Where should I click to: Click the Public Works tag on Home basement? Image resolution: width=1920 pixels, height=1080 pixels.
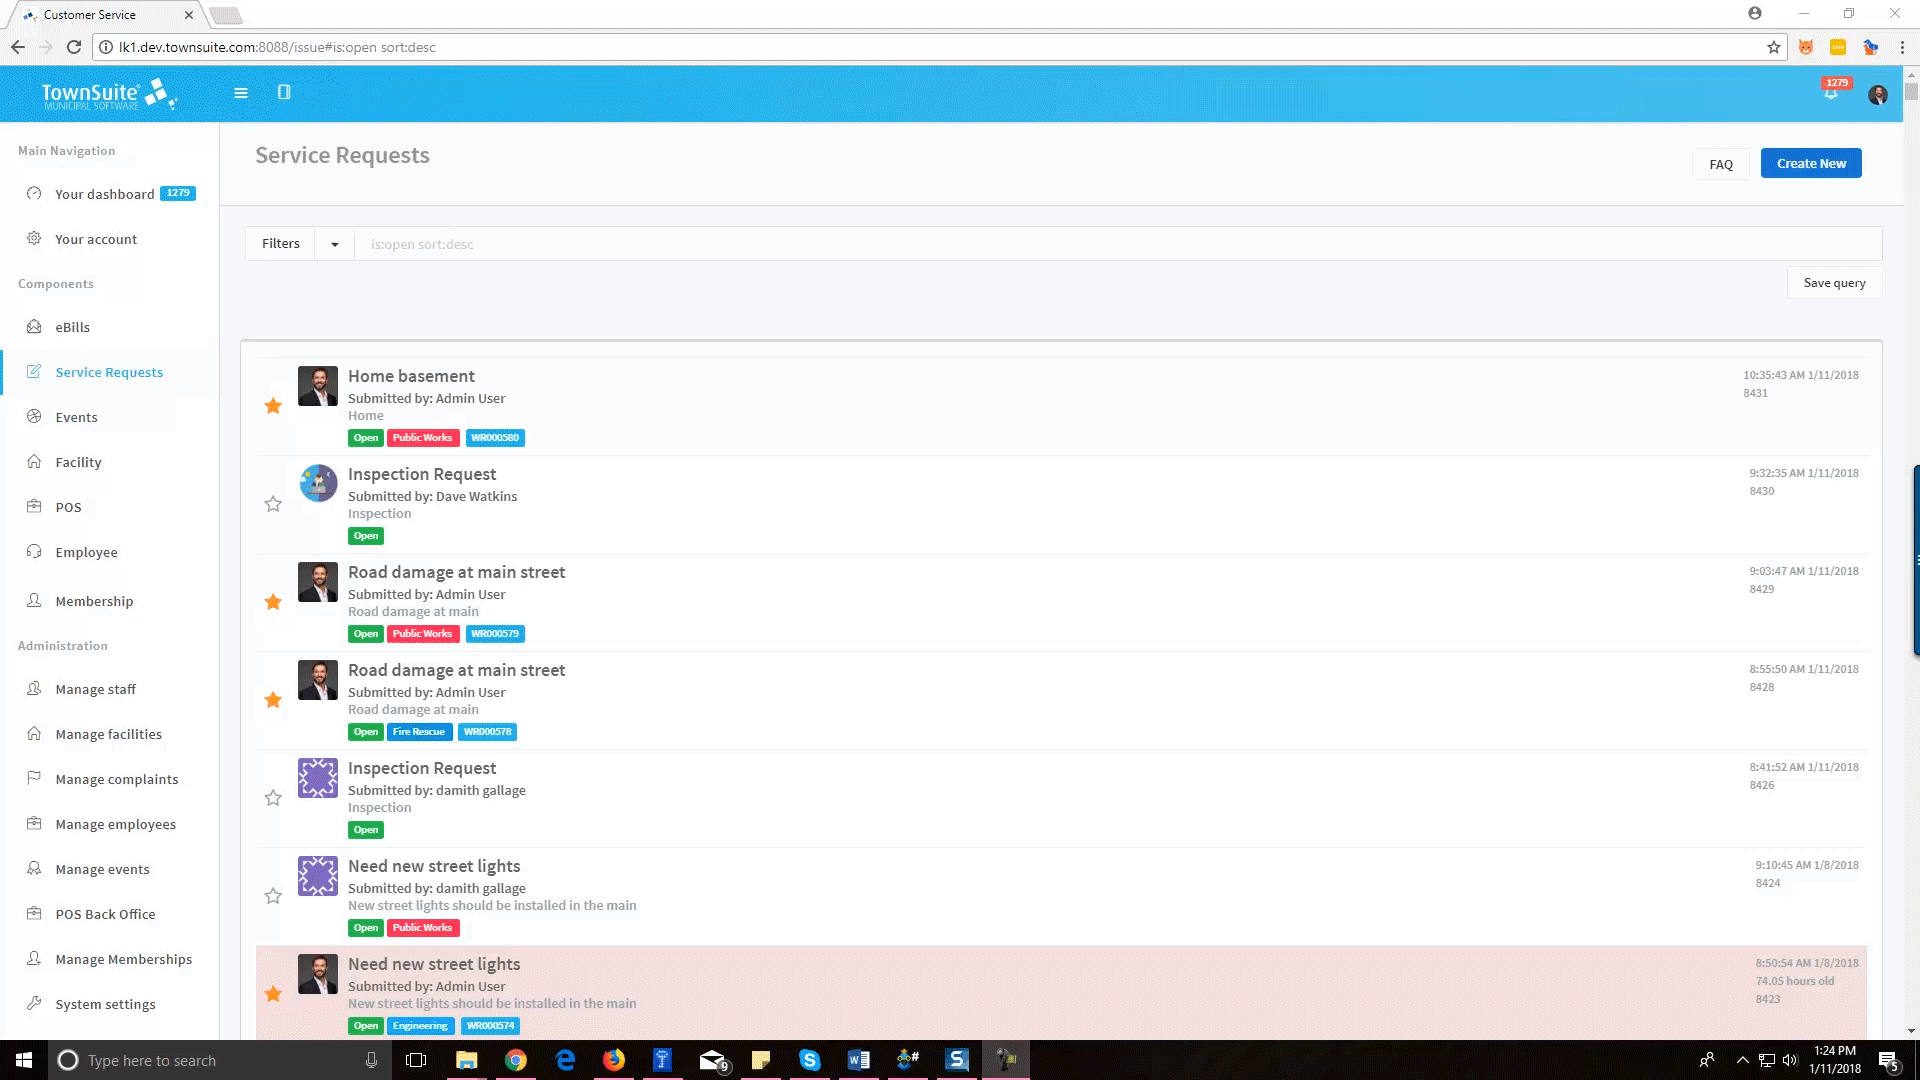click(422, 438)
